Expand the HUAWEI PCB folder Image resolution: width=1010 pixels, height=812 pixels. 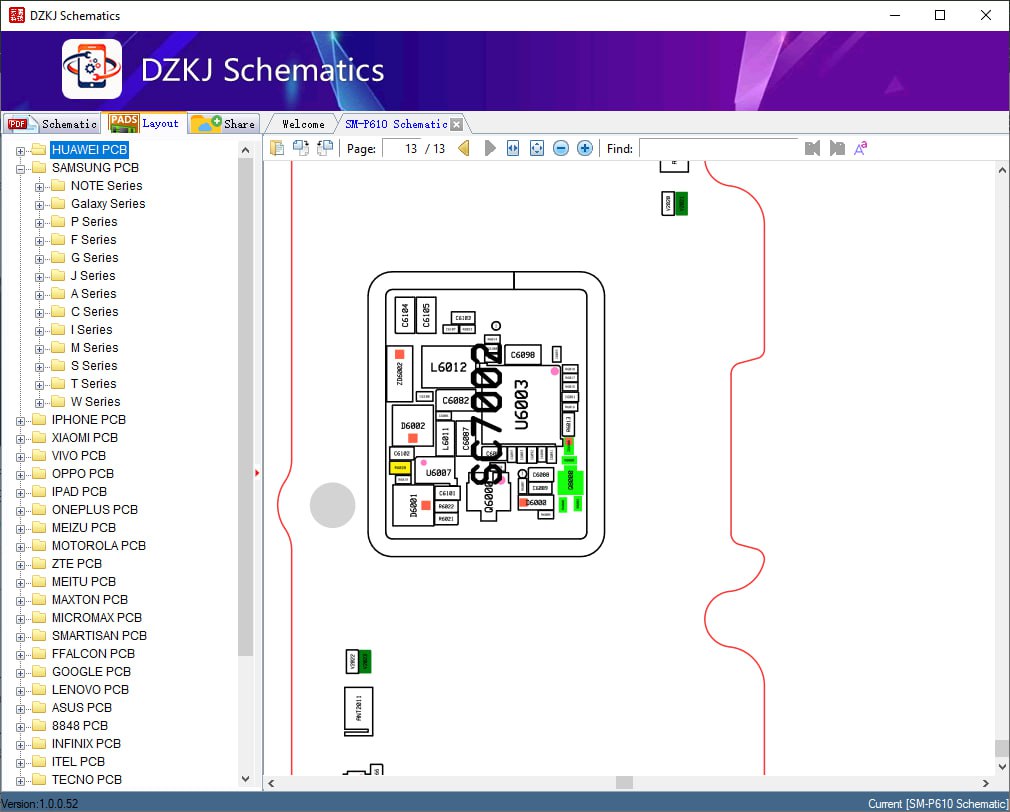point(21,151)
